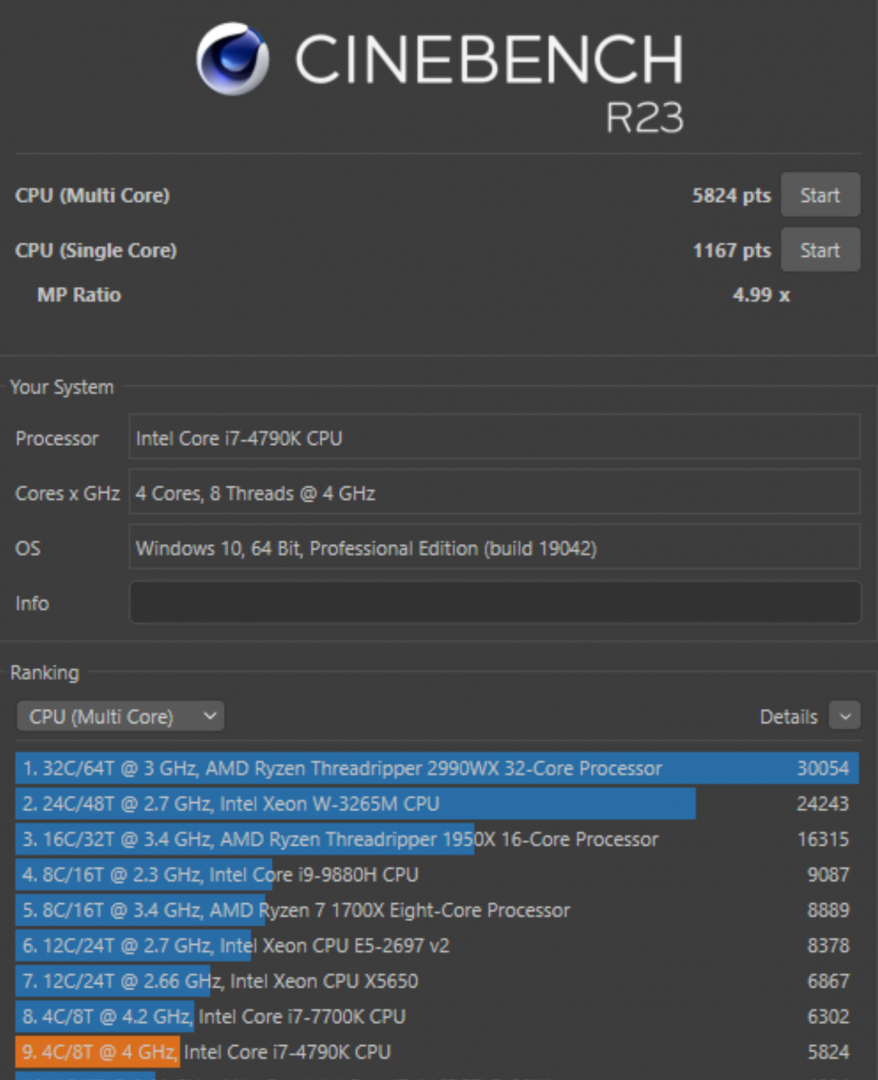Click the Ranking section heading
This screenshot has height=1080, width=878.
(45, 672)
